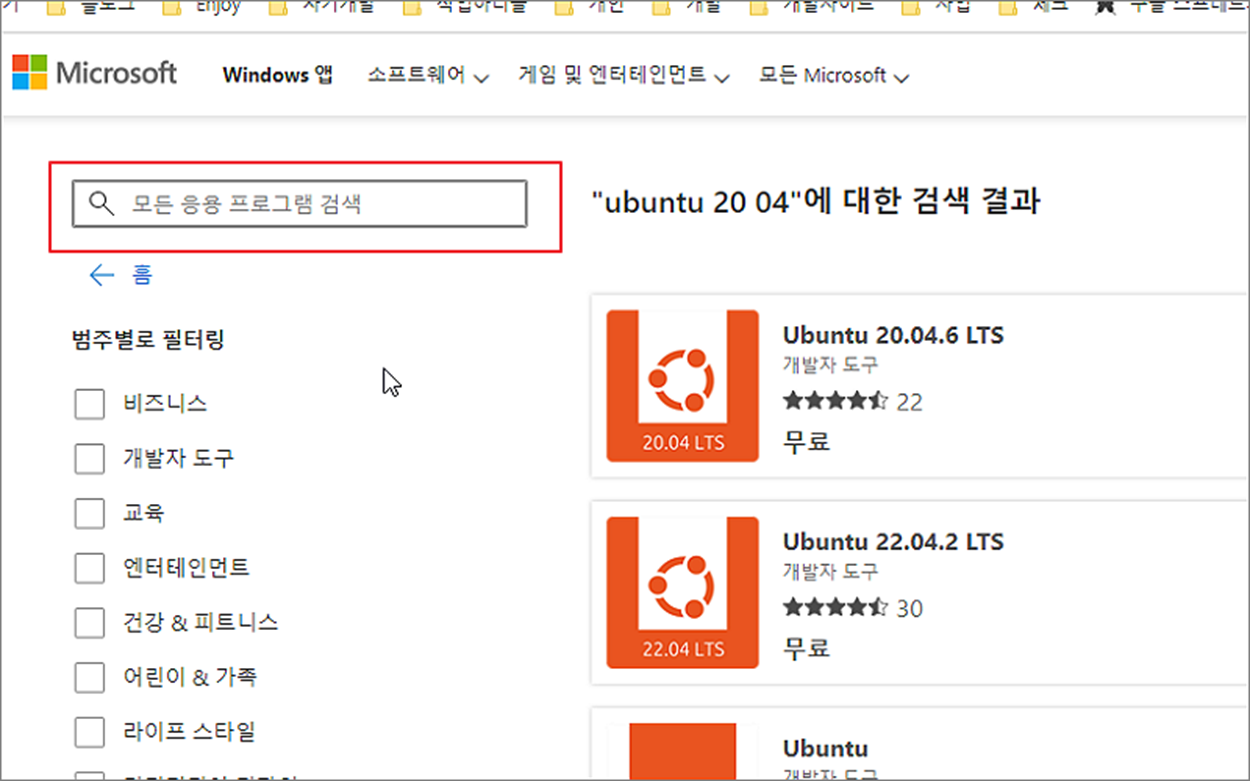Open the plain Ubuntu app icon
1250x781 pixels.
(x=683, y=750)
